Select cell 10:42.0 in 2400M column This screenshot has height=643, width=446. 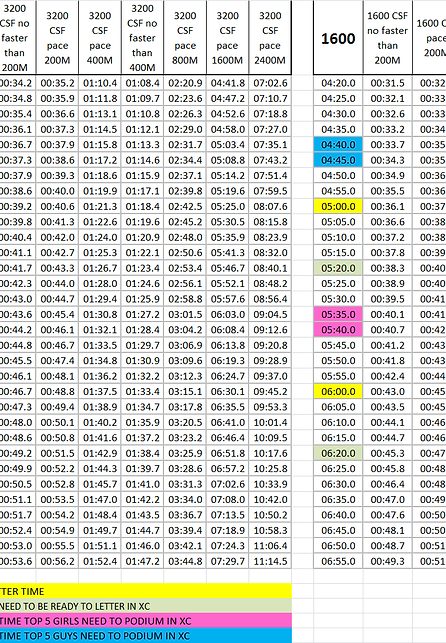[x=270, y=499]
